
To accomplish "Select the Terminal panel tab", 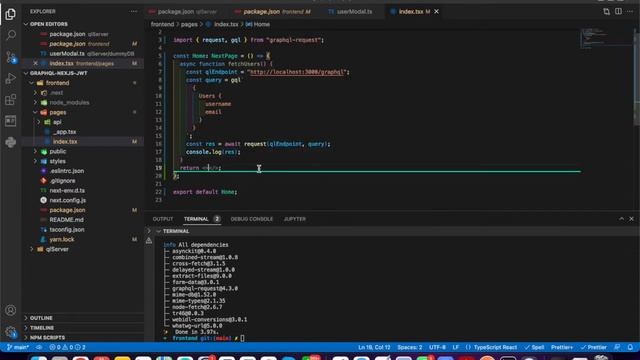I will (196, 219).
